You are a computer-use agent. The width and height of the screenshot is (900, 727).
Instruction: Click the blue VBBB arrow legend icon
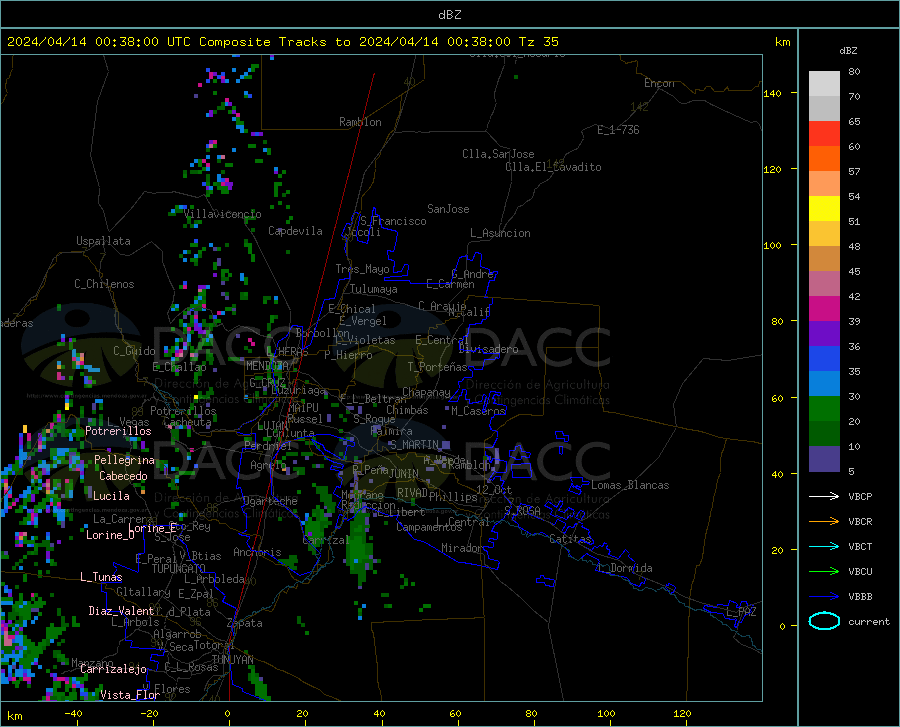pos(824,596)
